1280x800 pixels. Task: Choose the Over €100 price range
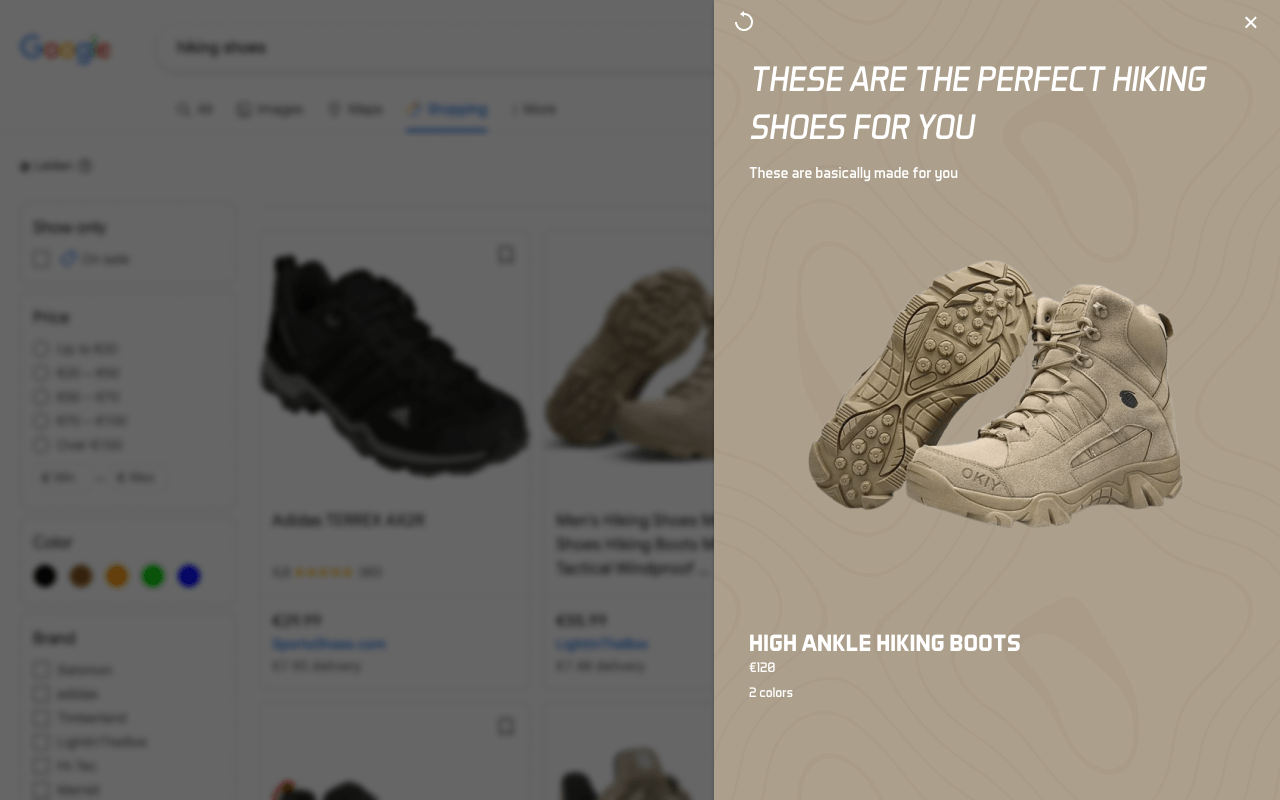41,445
